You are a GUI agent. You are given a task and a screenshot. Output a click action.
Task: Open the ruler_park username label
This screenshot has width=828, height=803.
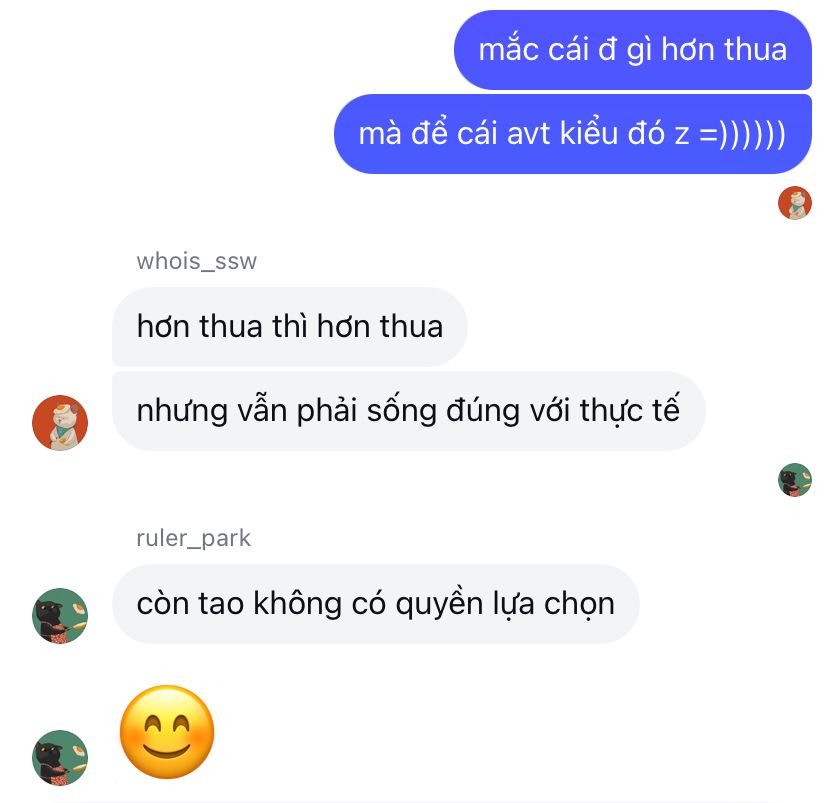(193, 539)
